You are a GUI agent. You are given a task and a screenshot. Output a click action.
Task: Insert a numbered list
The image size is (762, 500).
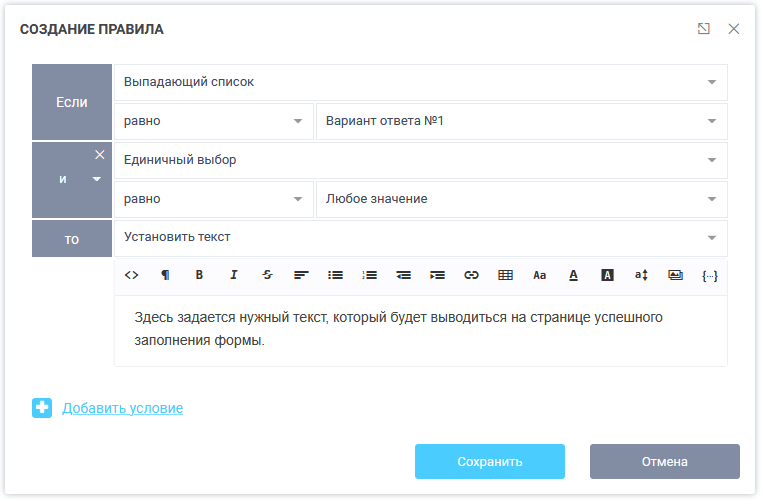369,276
